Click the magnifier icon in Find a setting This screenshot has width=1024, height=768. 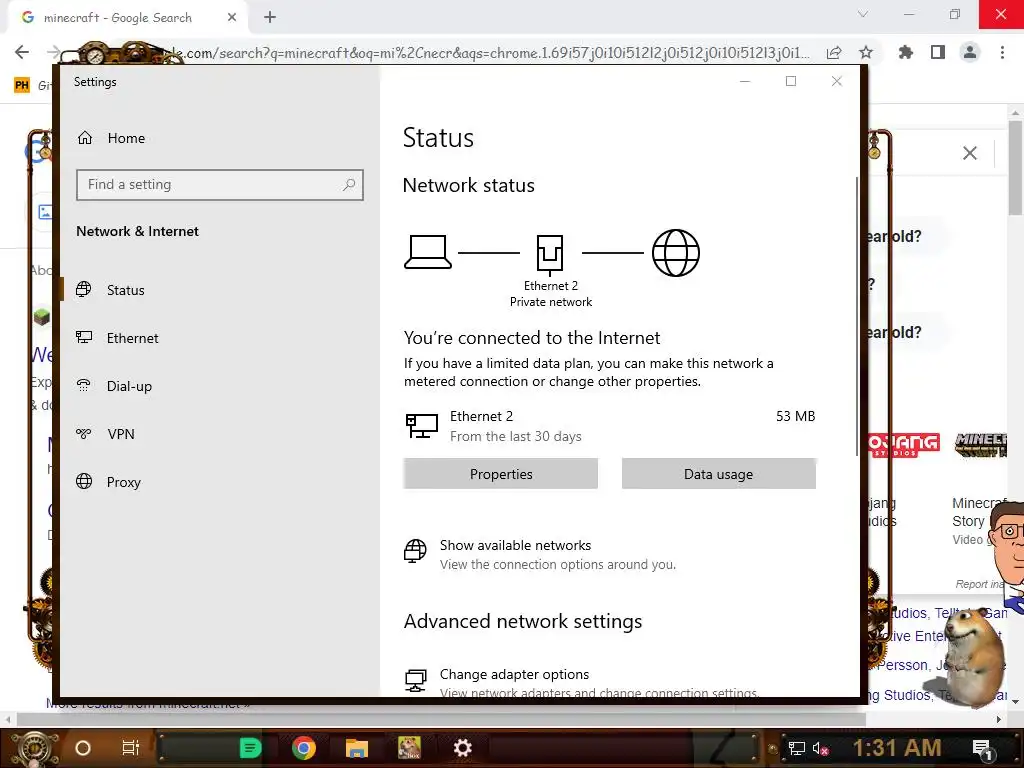[x=349, y=185]
